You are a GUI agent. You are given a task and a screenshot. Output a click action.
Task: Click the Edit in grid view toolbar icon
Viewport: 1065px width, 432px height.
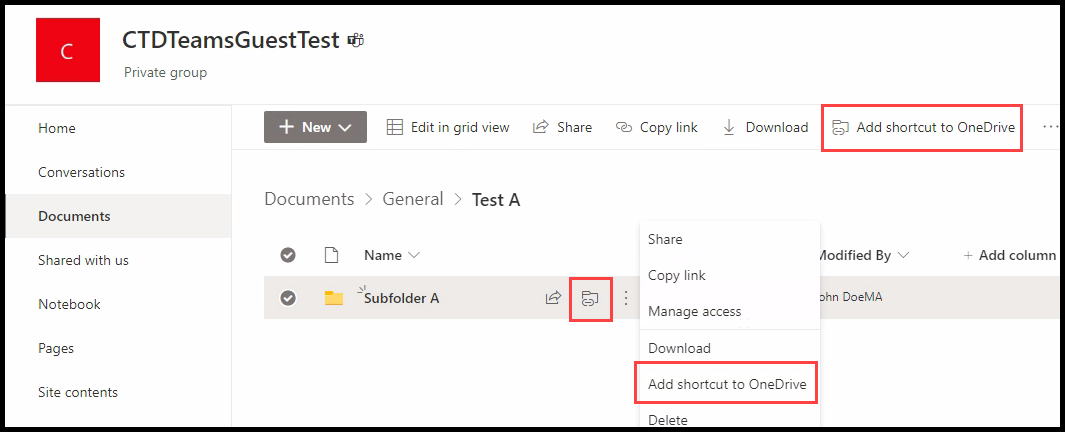click(x=395, y=127)
